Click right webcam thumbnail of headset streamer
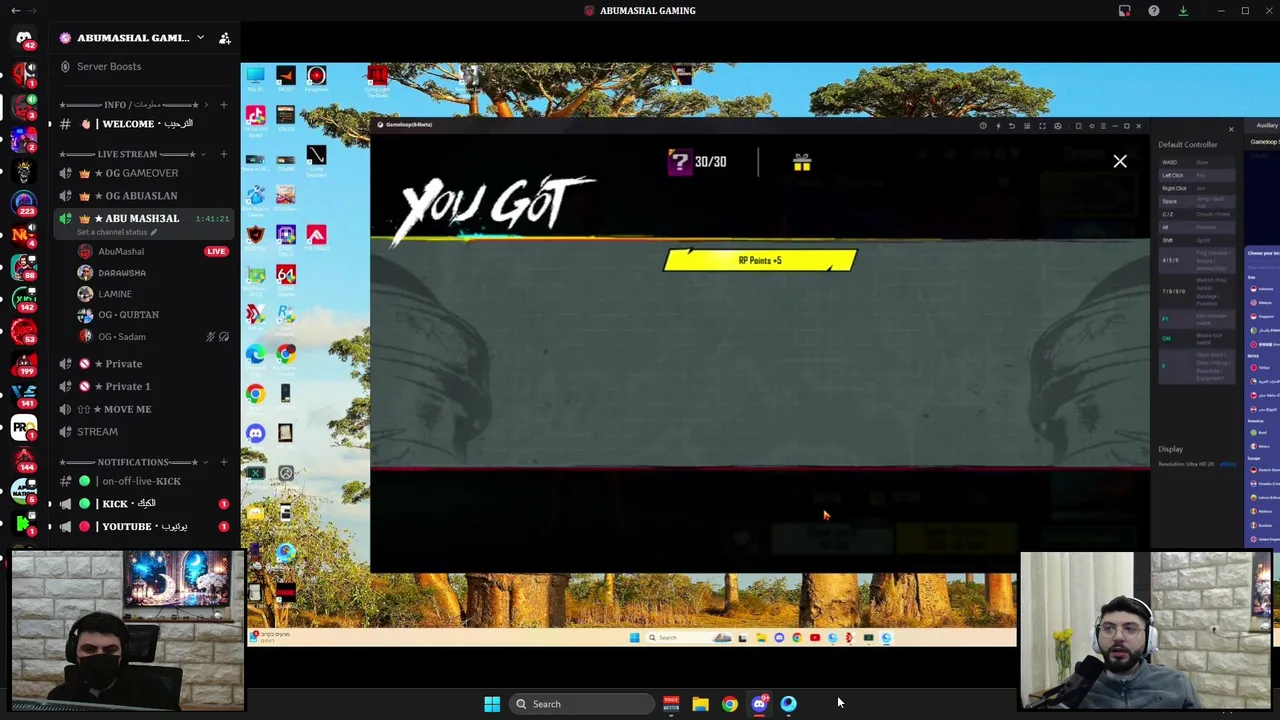Image resolution: width=1280 pixels, height=720 pixels. tap(1146, 630)
